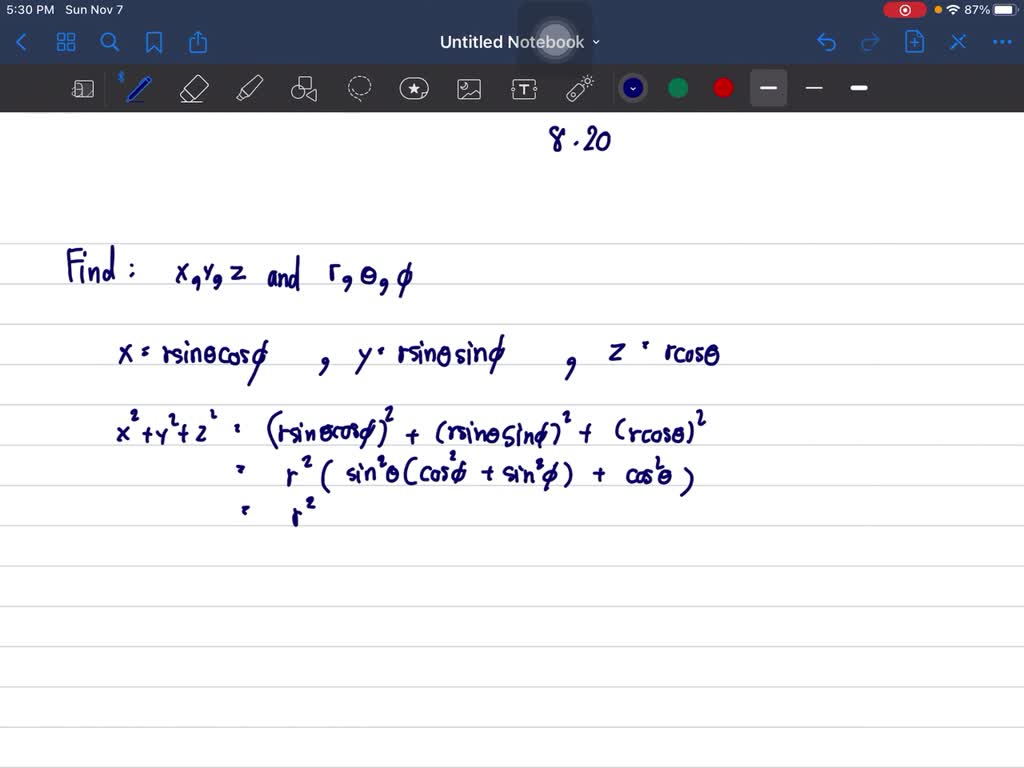Select the Eraser tool
This screenshot has height=768, width=1024.
[193, 88]
